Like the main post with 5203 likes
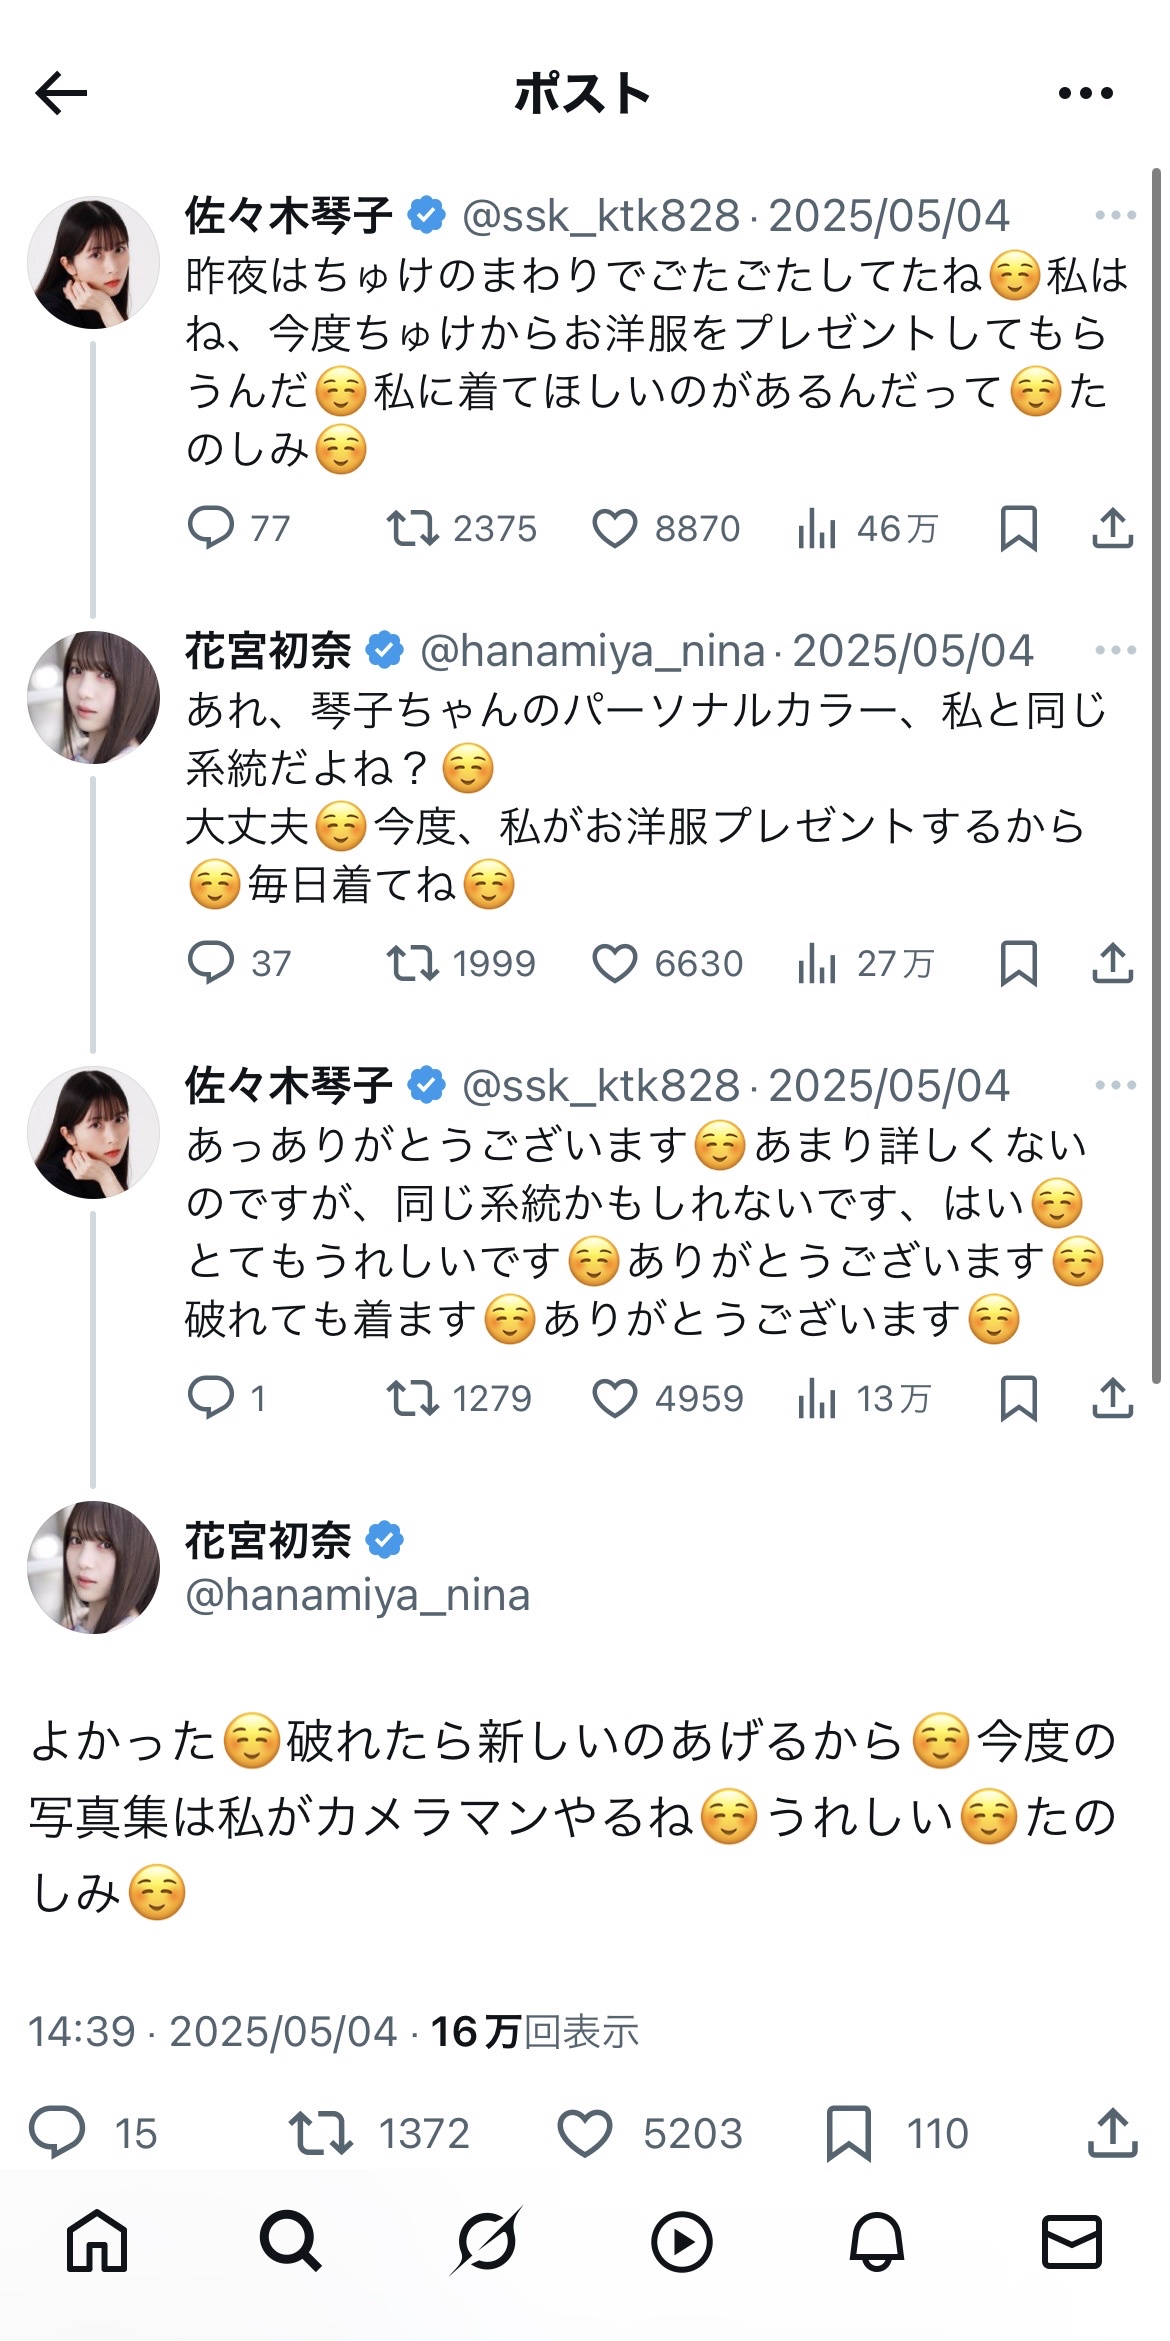The image size is (1170, 2341). (x=585, y=2133)
